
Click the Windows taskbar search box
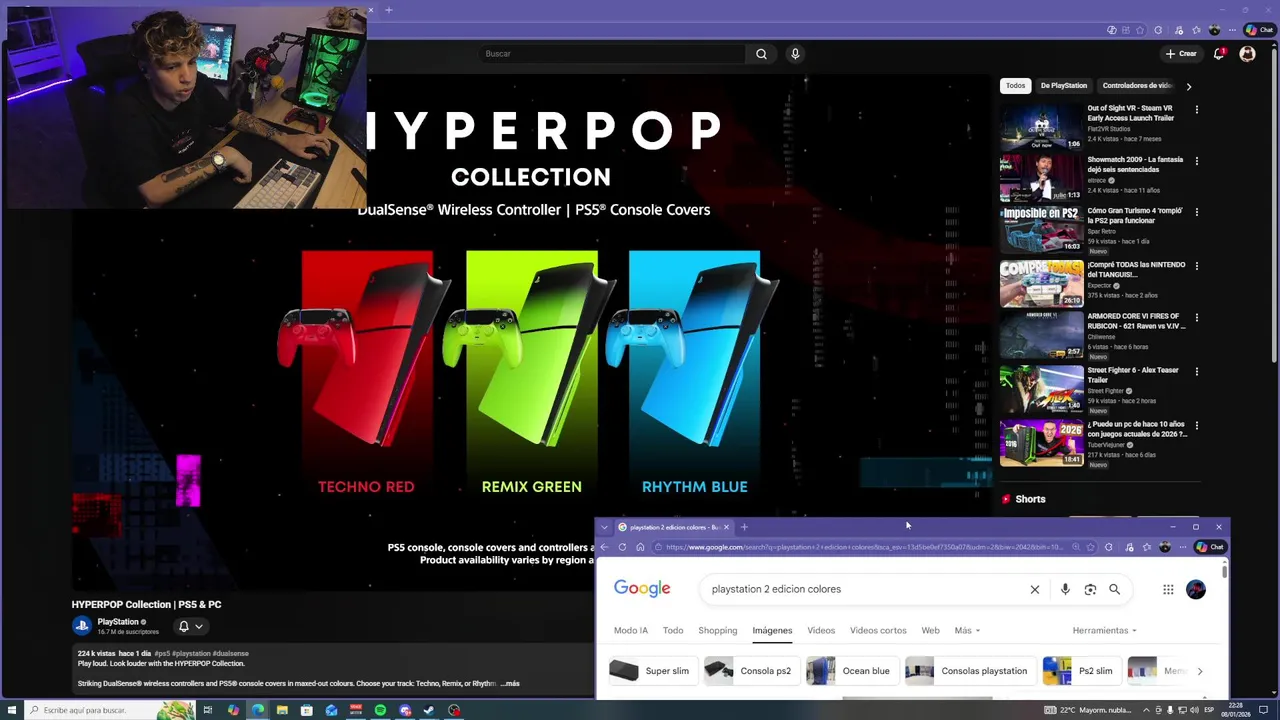click(x=108, y=710)
